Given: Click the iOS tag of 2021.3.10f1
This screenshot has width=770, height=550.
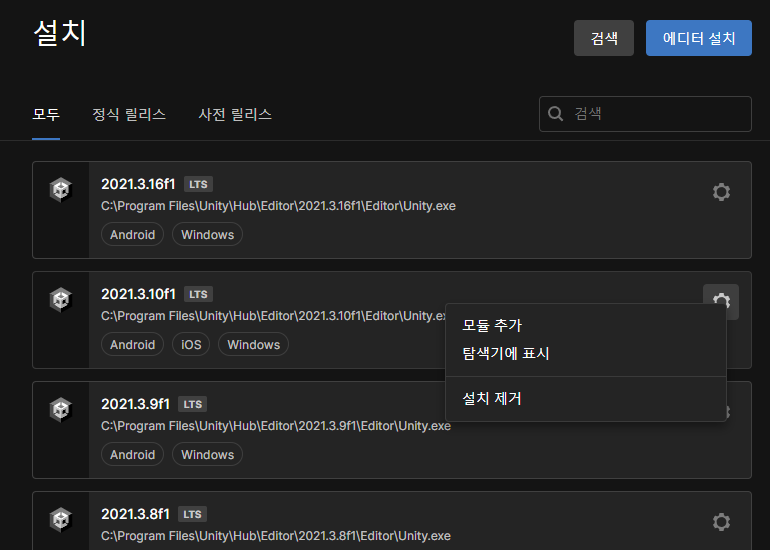Looking at the screenshot, I should pyautogui.click(x=191, y=345).
